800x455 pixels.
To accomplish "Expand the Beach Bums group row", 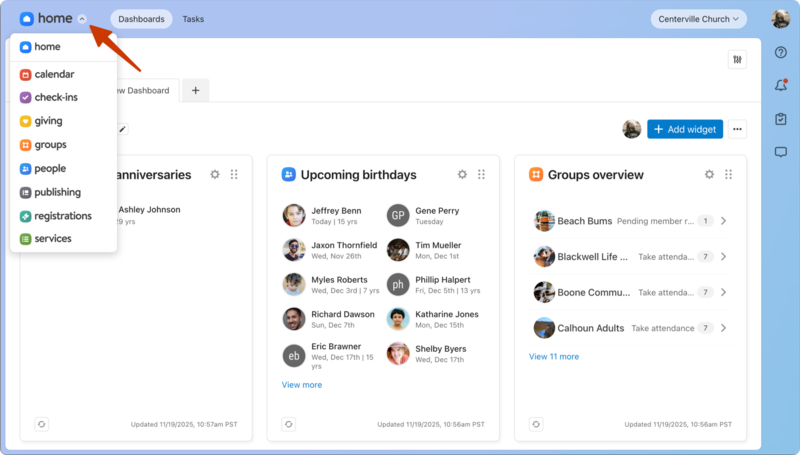I will (x=723, y=221).
